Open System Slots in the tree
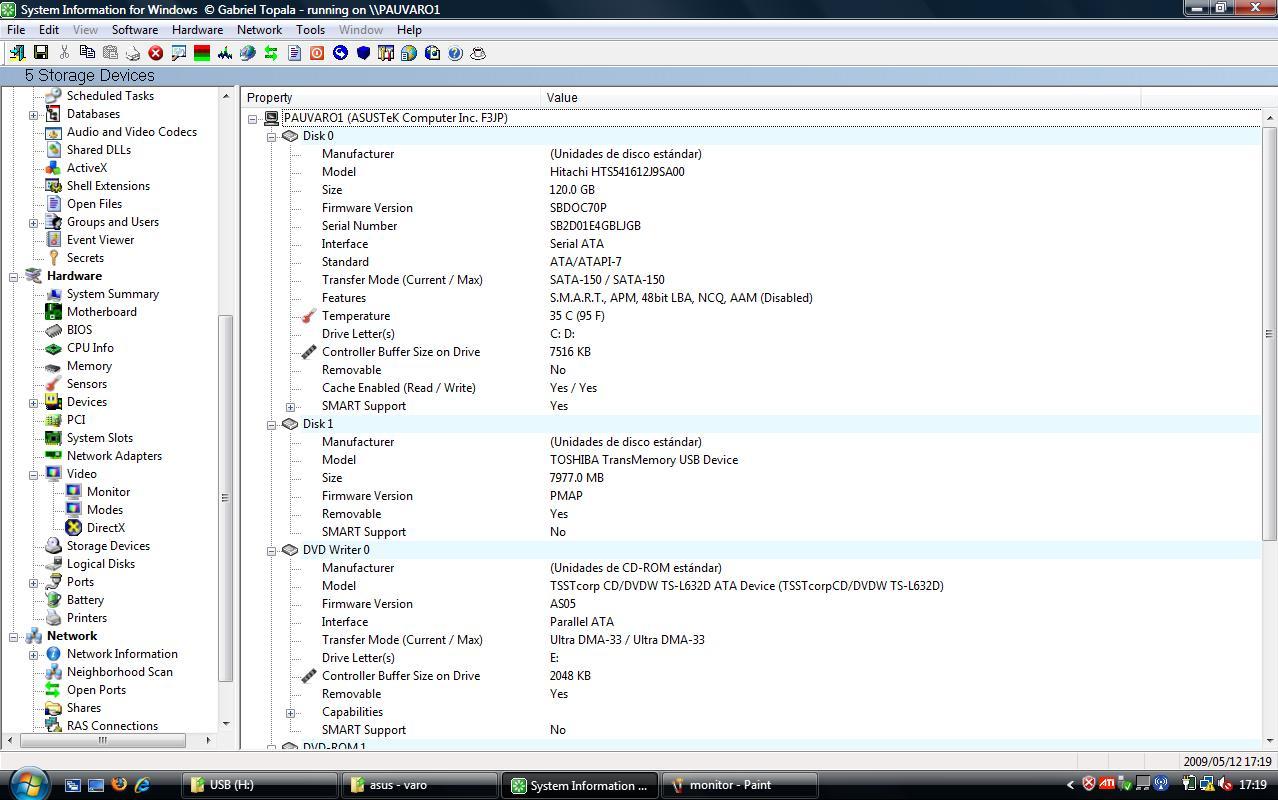The image size is (1278, 800). 100,438
